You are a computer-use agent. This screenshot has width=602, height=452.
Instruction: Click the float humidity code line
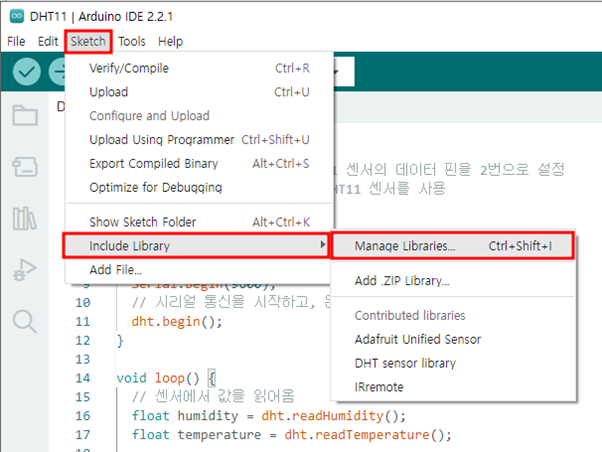268,416
